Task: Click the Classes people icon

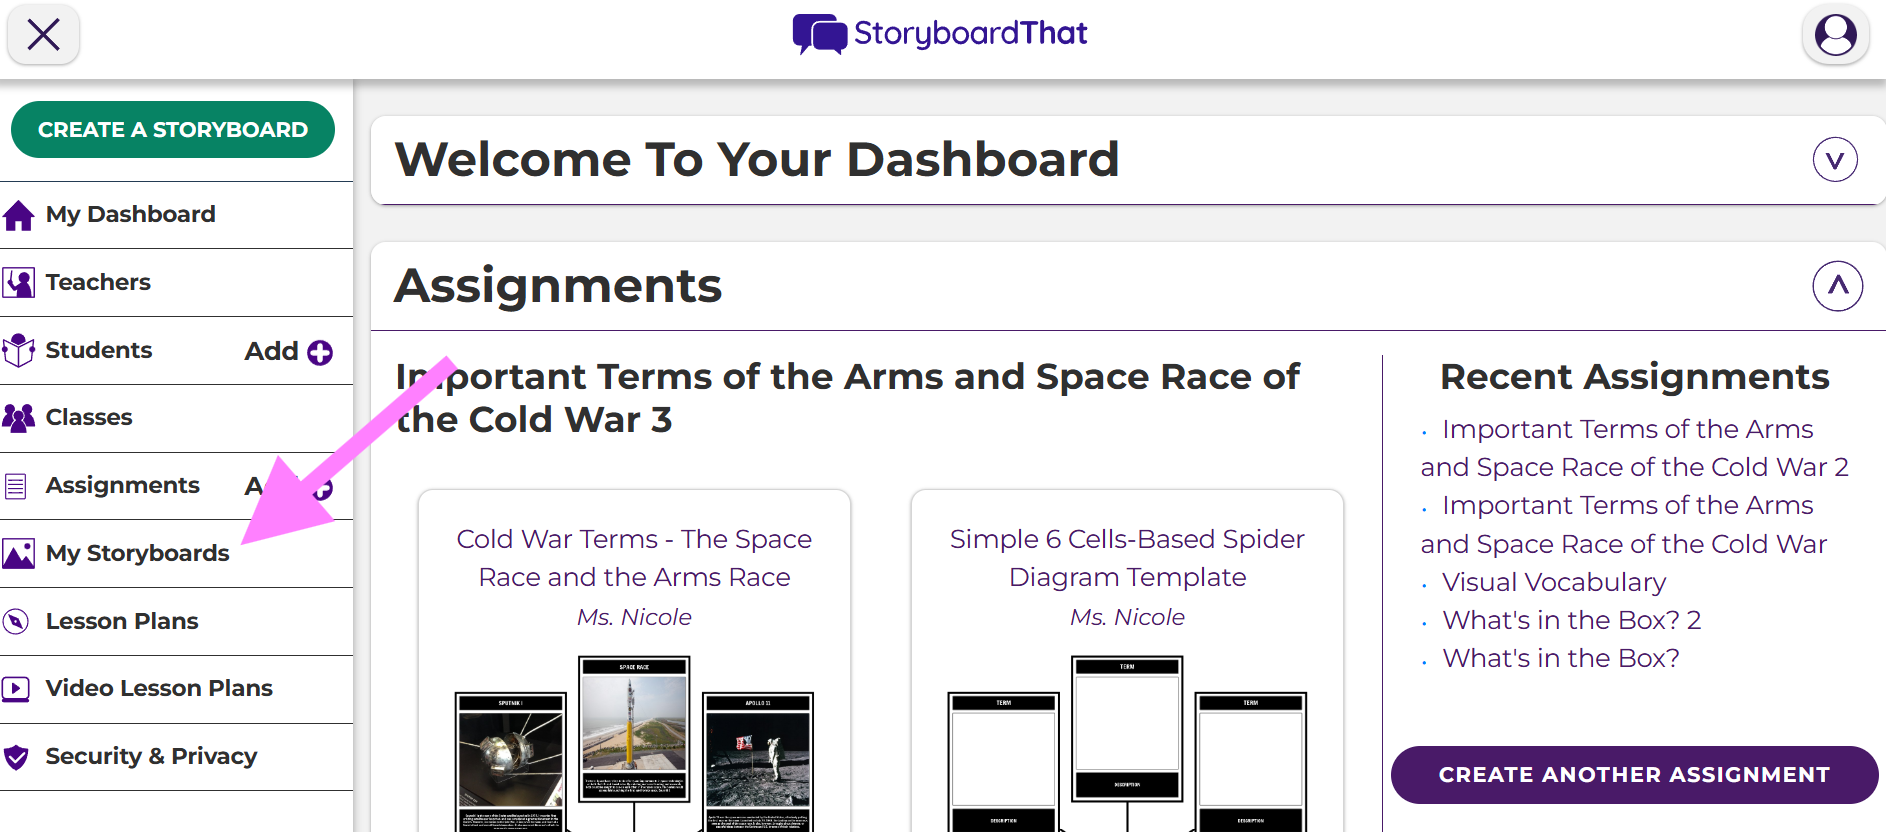Action: pos(18,418)
